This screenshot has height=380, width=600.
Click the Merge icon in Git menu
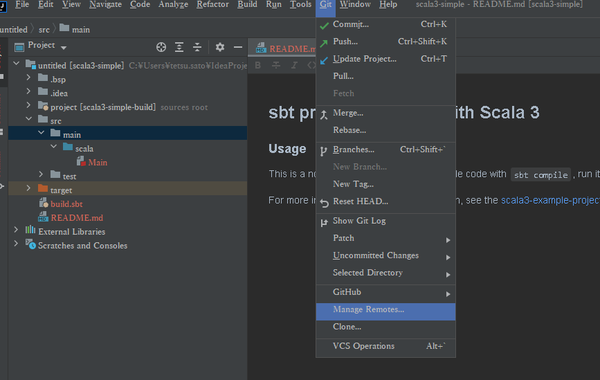click(x=324, y=114)
